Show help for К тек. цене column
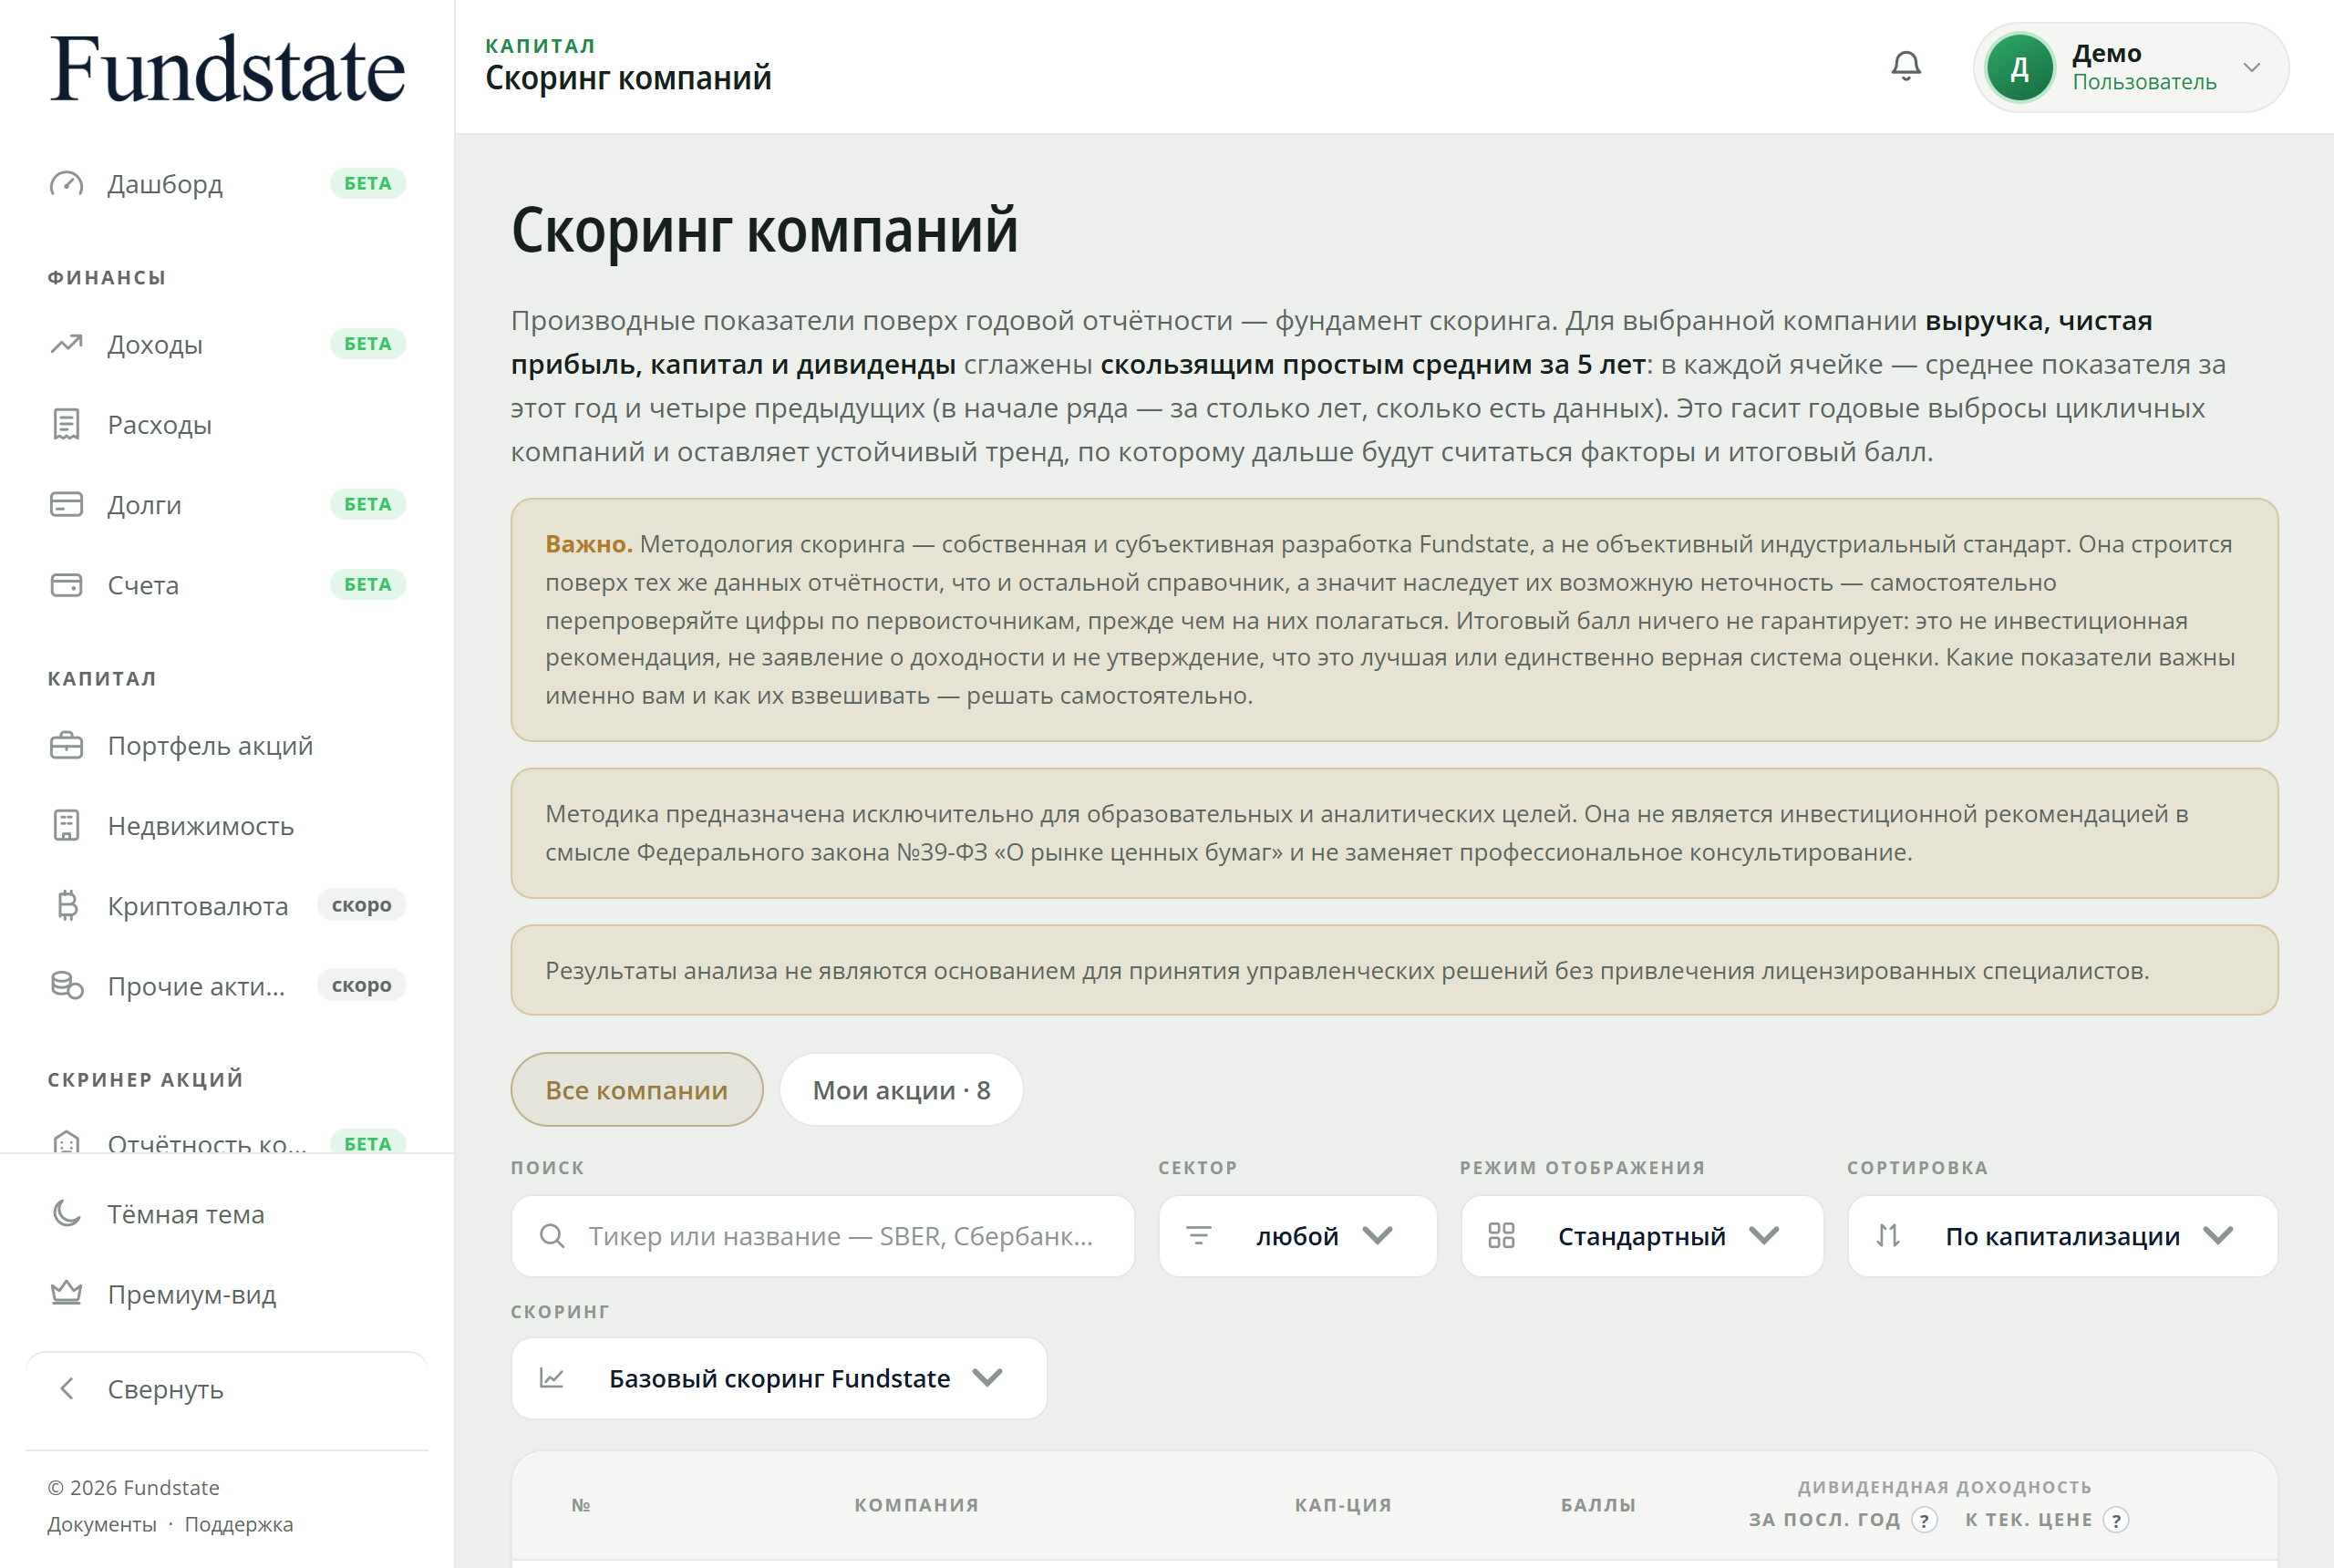This screenshot has height=1568, width=2334. click(x=2115, y=1520)
